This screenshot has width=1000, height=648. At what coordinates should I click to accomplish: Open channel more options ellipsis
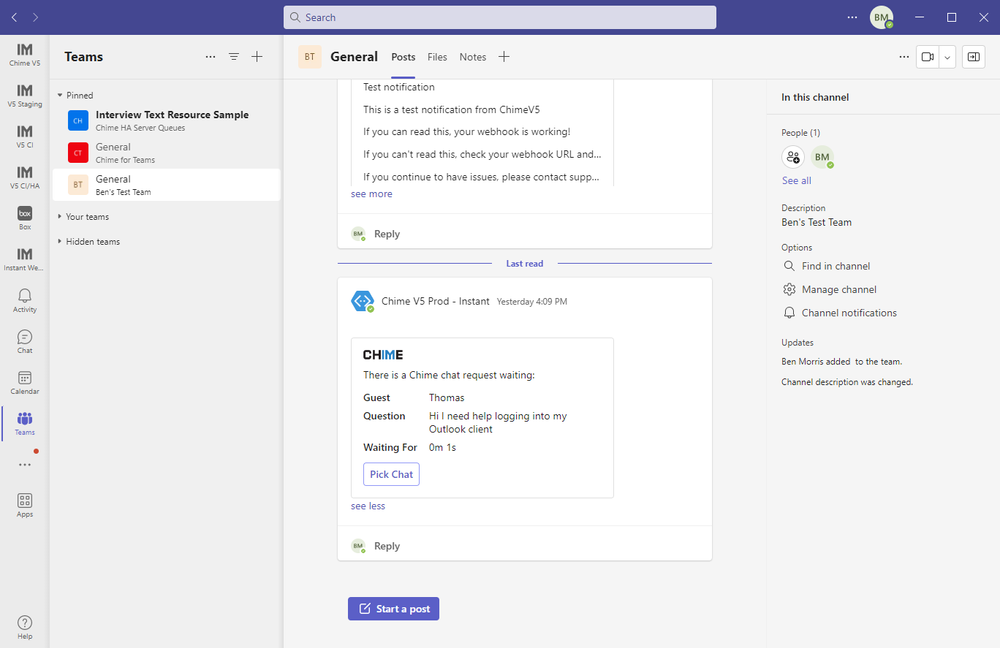coord(904,57)
